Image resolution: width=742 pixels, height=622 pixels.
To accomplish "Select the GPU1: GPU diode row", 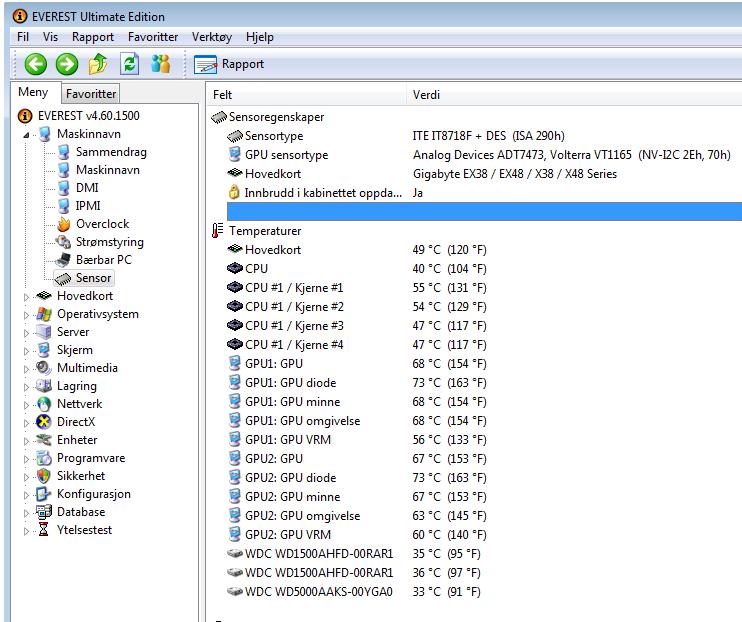I will [x=484, y=383].
